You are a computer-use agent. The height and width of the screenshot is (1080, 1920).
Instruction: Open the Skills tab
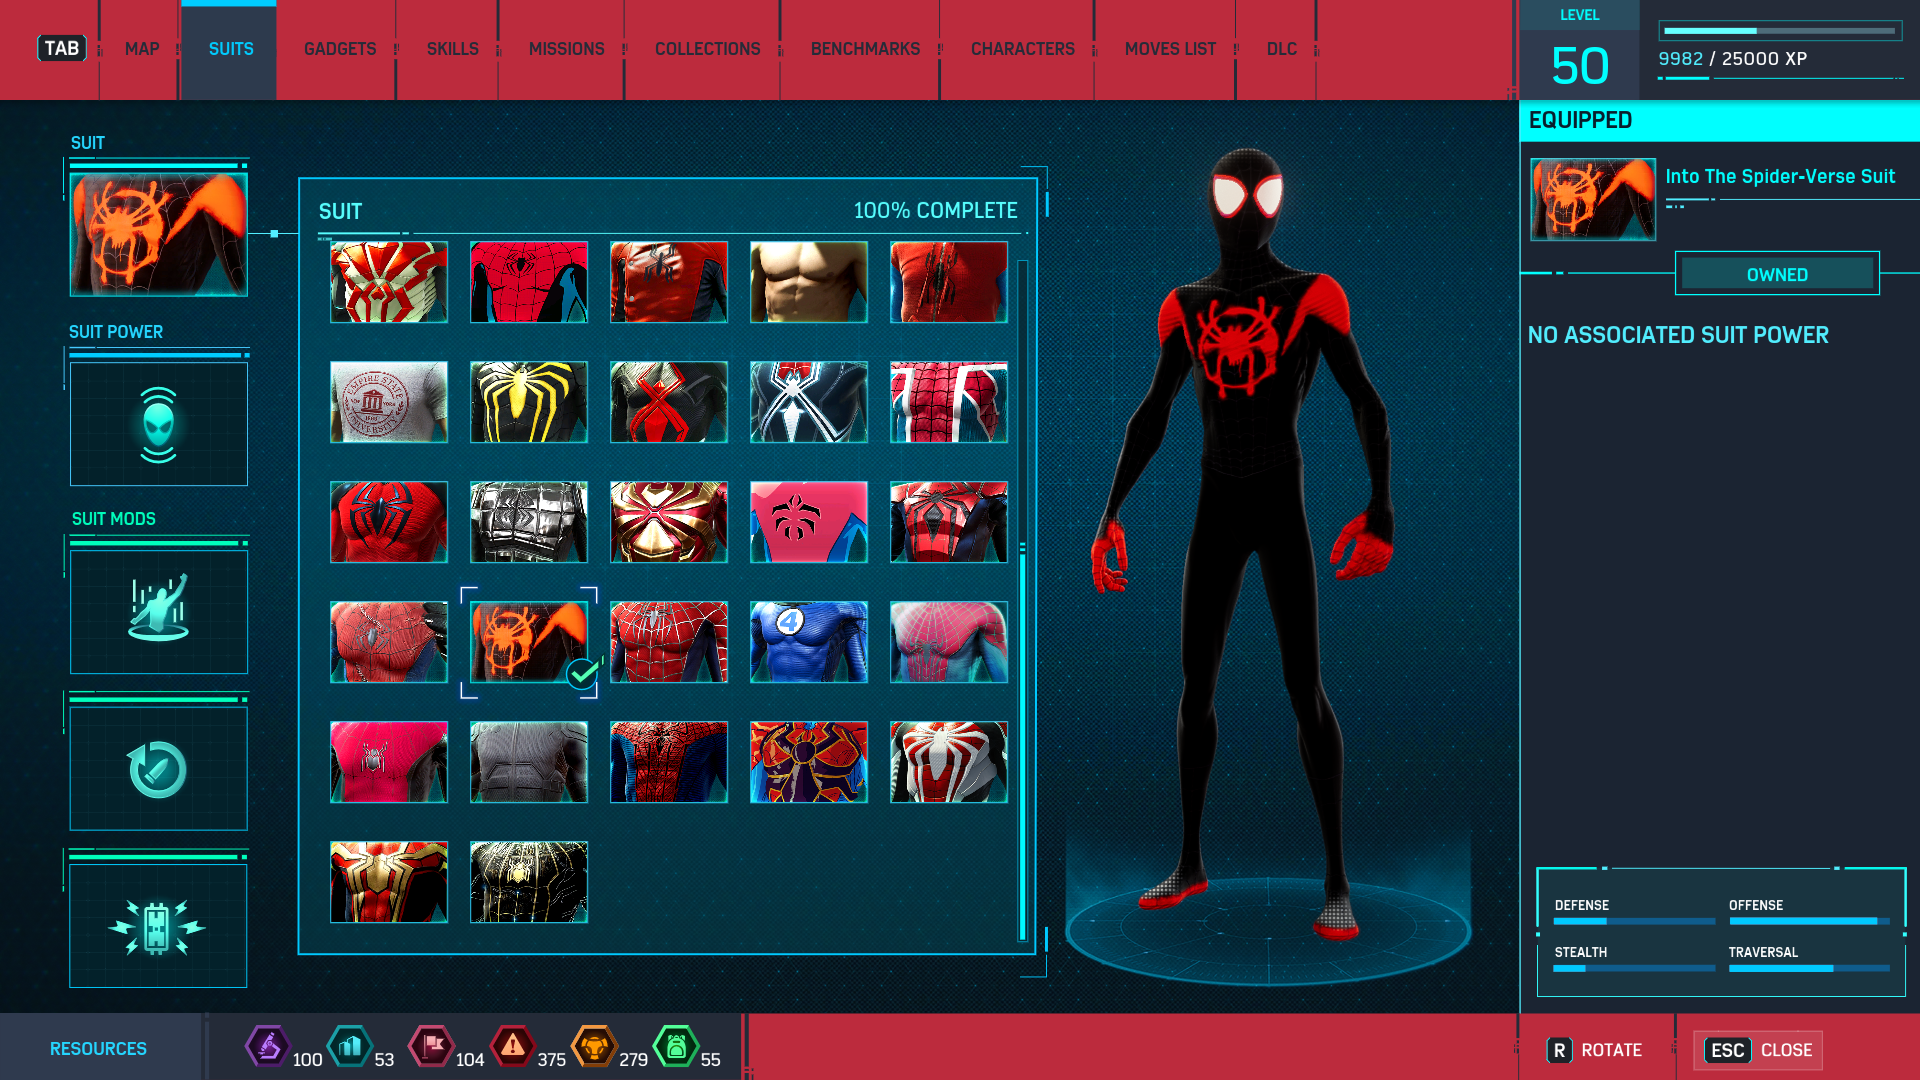point(452,49)
